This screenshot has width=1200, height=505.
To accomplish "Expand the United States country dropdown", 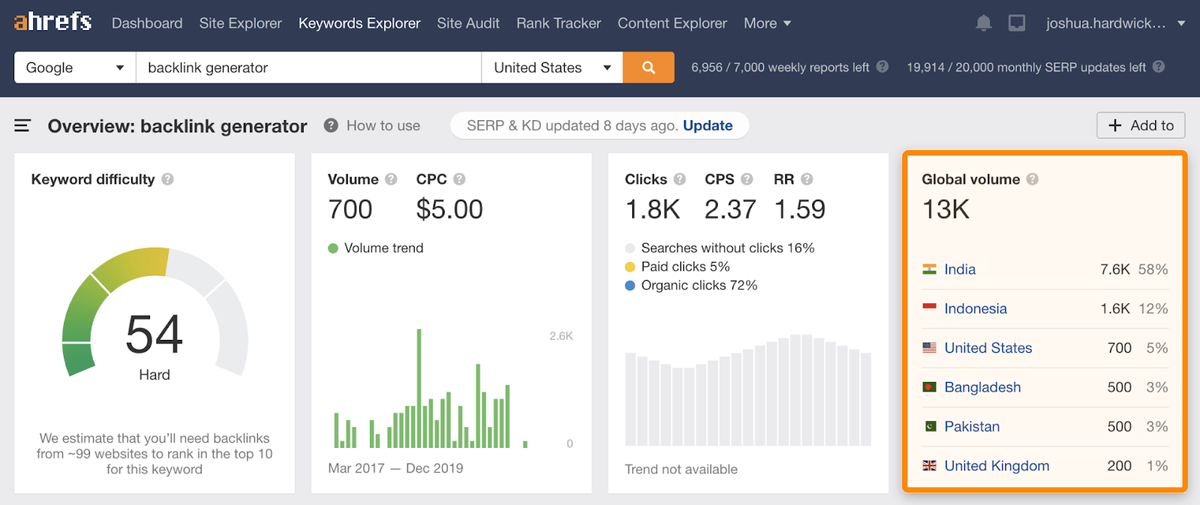I will pyautogui.click(x=552, y=68).
